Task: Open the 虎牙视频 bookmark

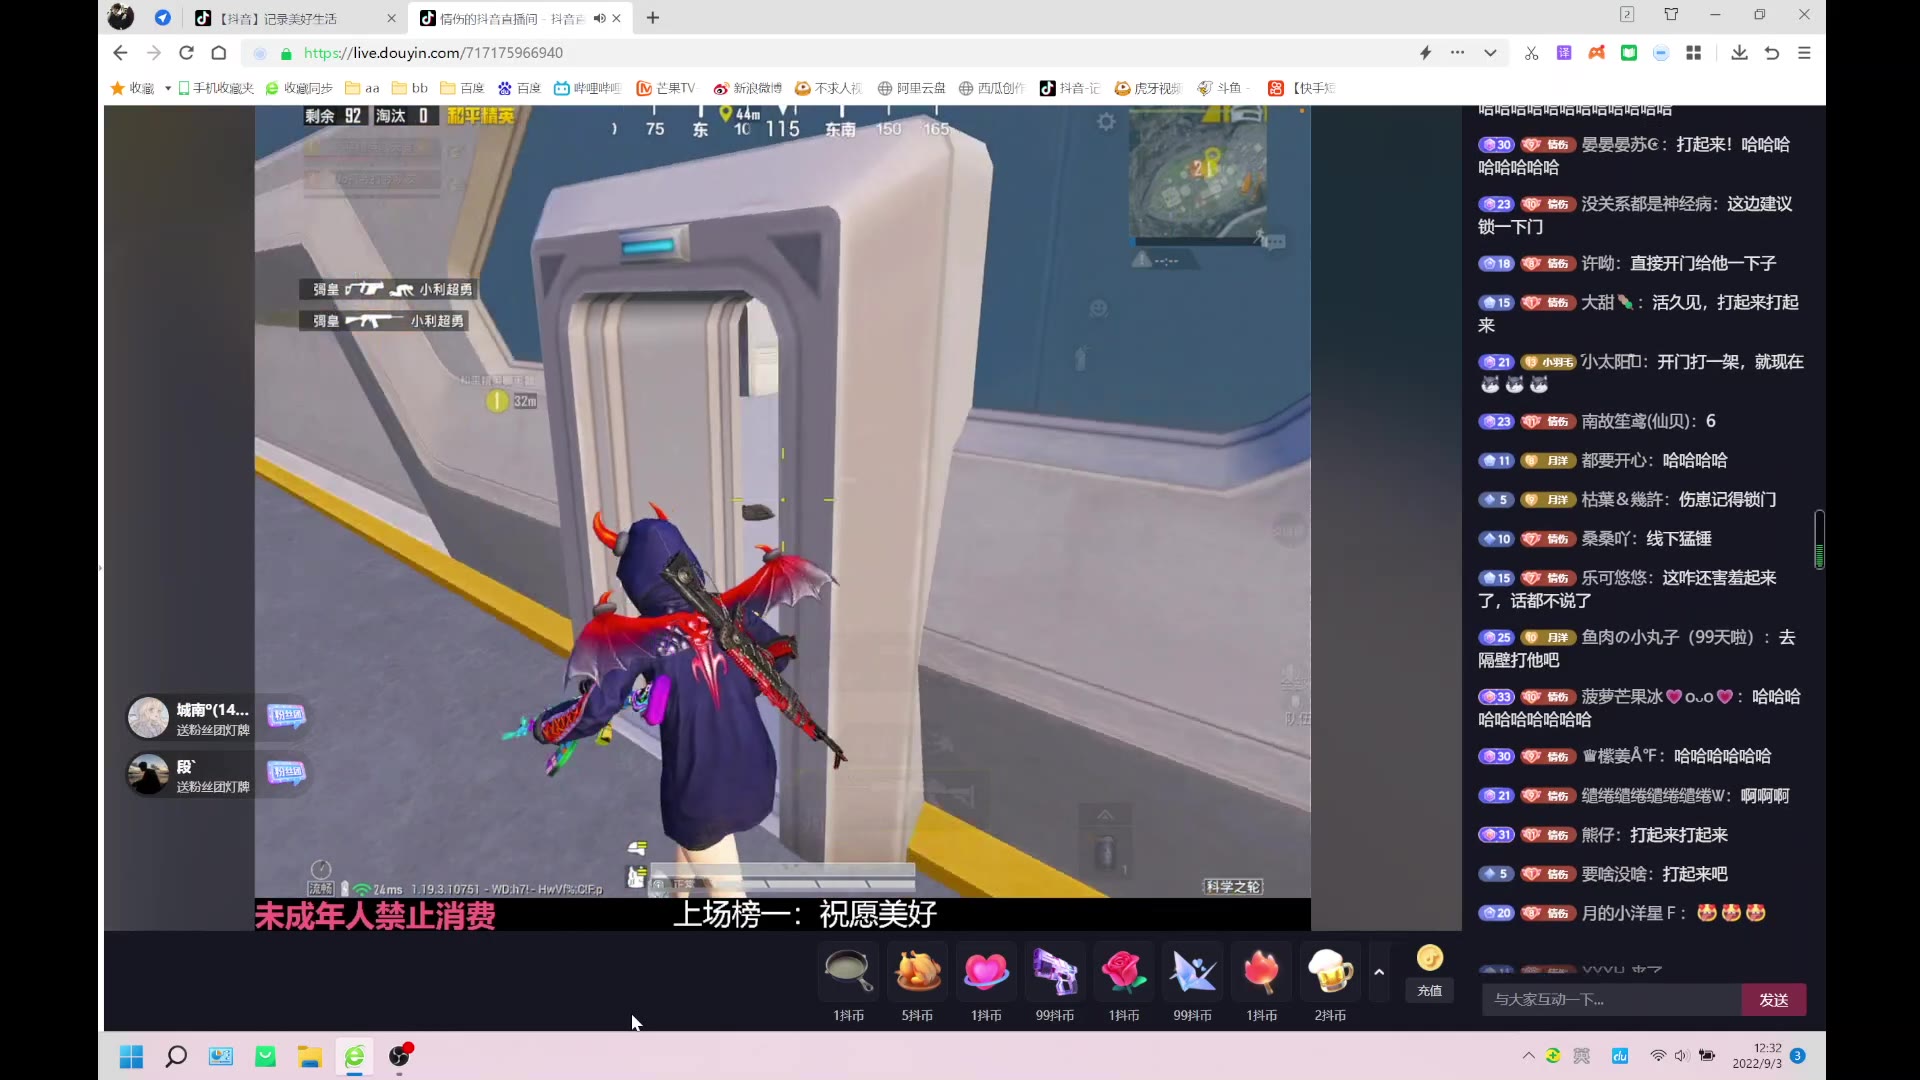Action: [1148, 88]
